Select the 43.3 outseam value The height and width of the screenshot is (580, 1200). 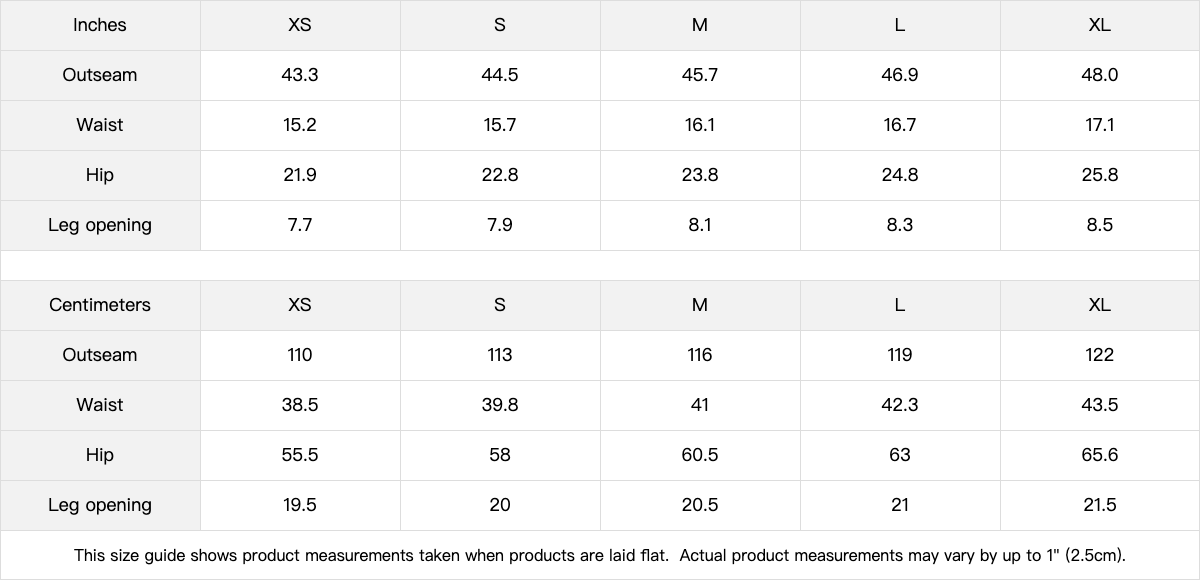click(x=300, y=75)
